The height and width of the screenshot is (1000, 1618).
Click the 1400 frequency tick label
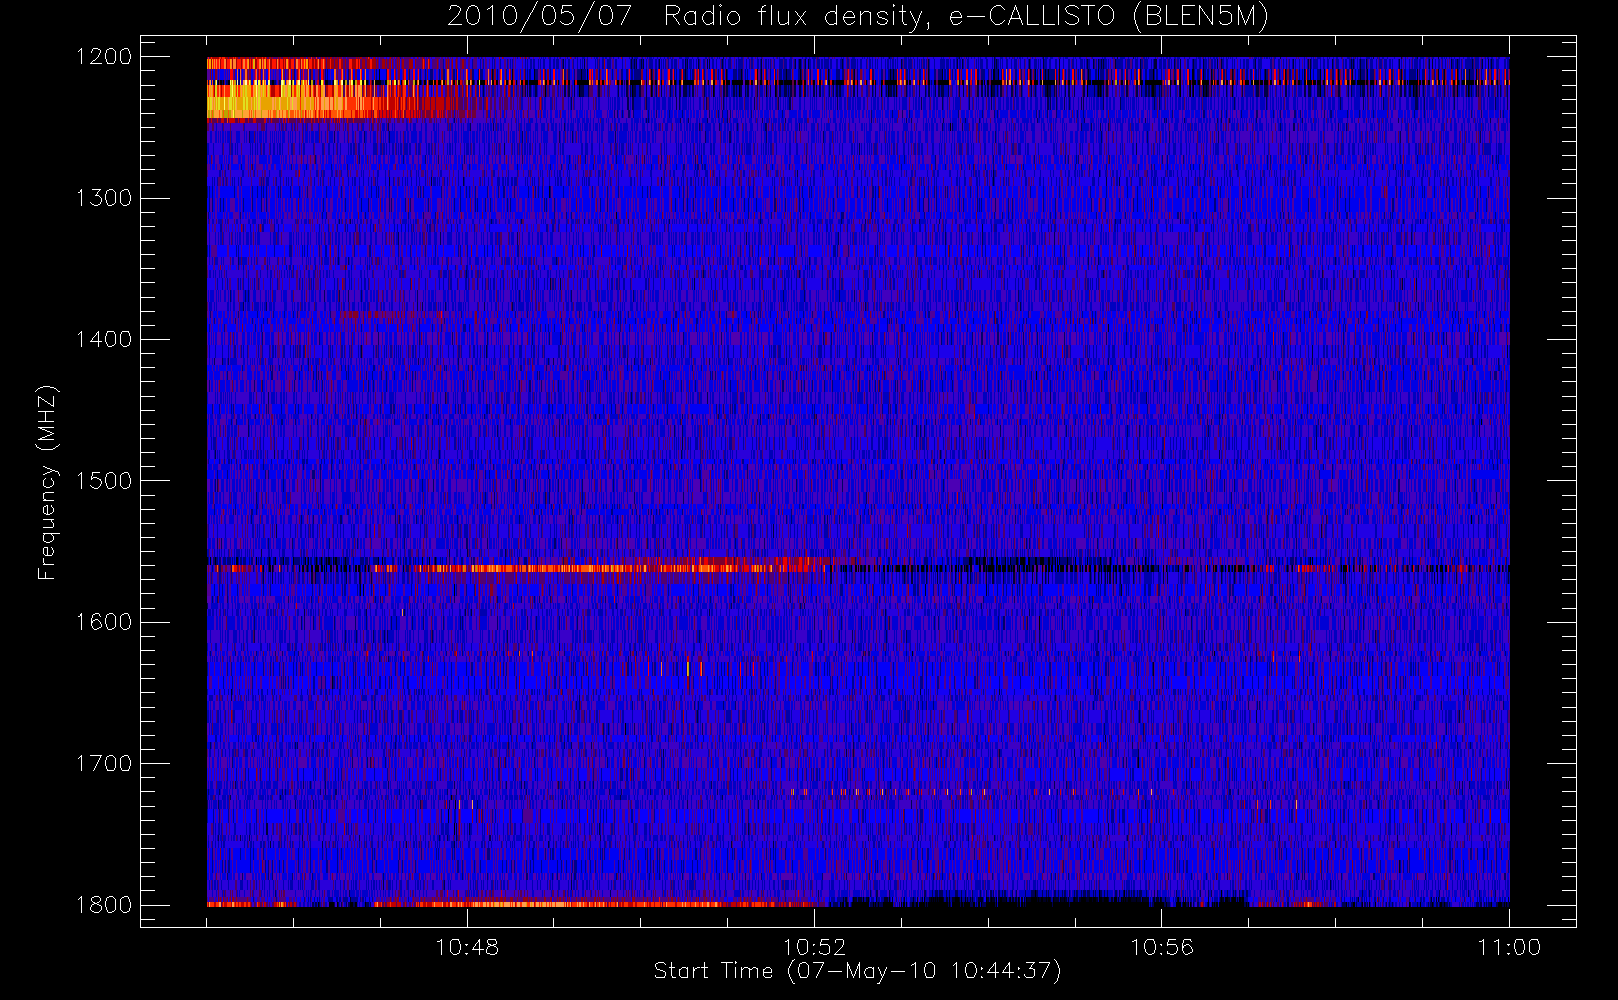pos(104,339)
